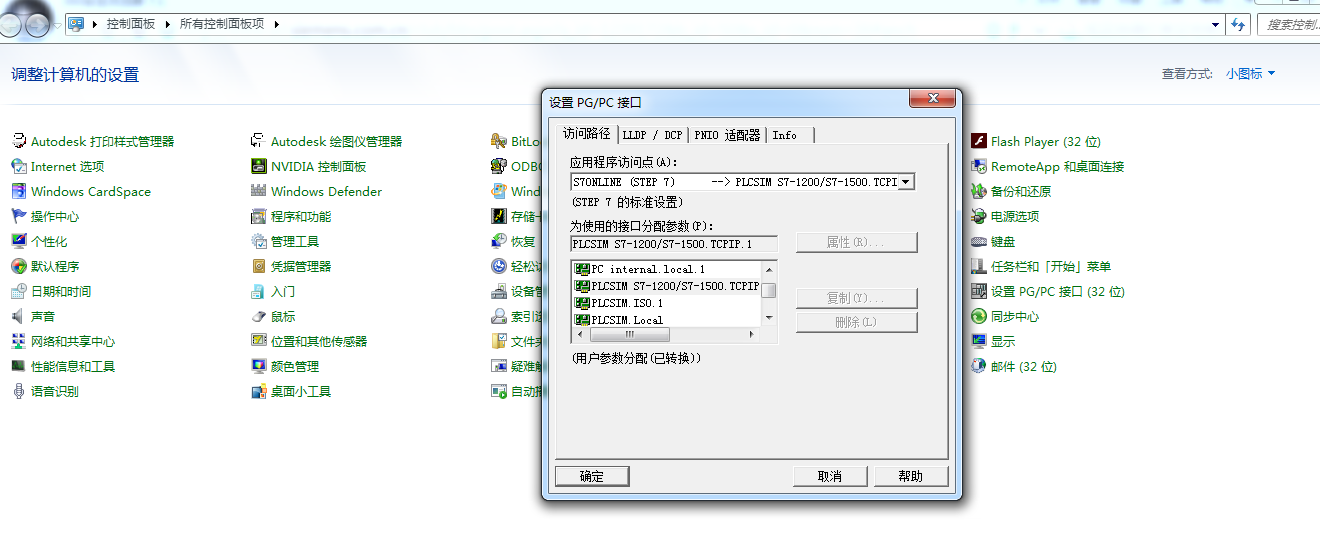Click refresh button beside address bar
The image size is (1320, 556).
click(x=1239, y=24)
